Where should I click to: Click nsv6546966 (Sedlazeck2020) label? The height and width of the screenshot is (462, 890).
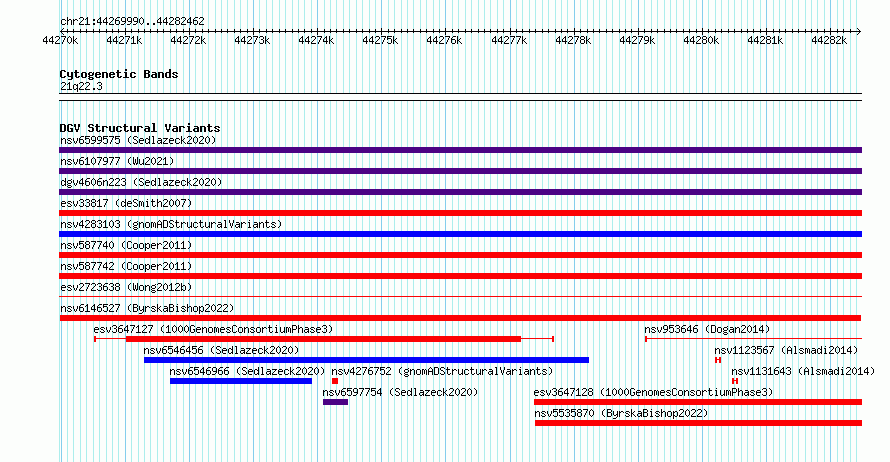click(x=247, y=371)
